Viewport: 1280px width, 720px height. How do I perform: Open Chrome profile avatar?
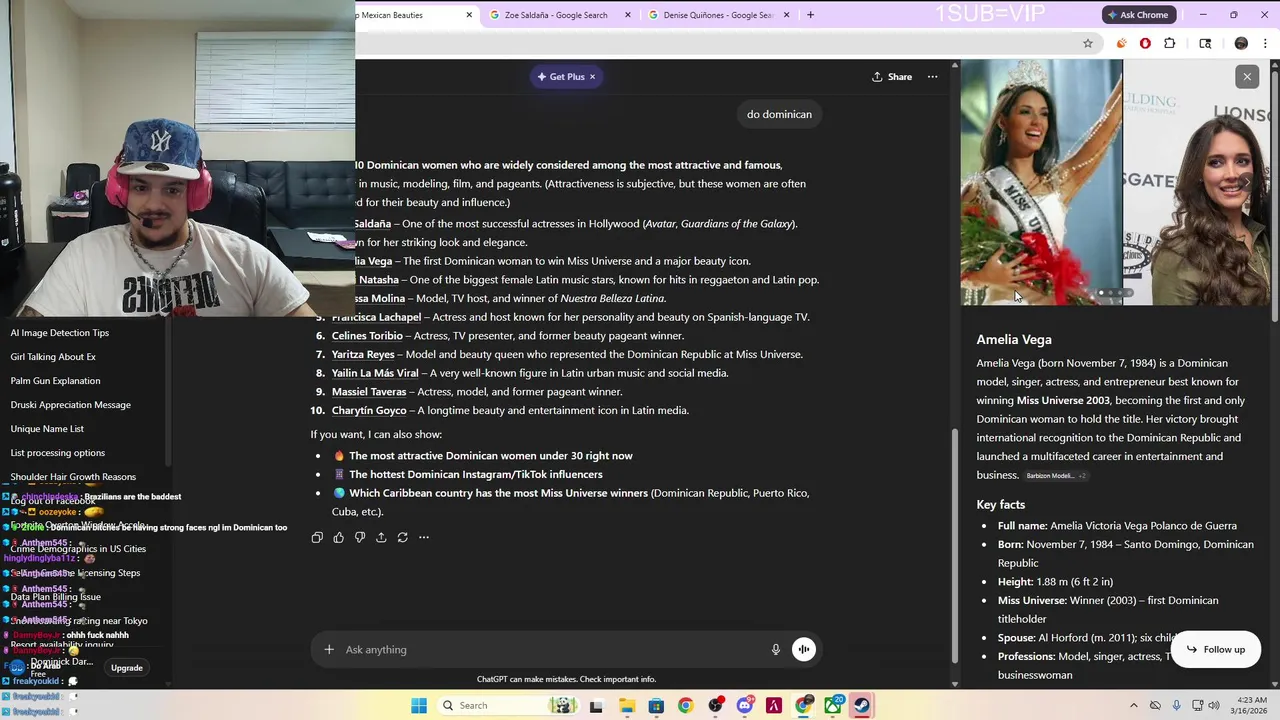(1241, 43)
